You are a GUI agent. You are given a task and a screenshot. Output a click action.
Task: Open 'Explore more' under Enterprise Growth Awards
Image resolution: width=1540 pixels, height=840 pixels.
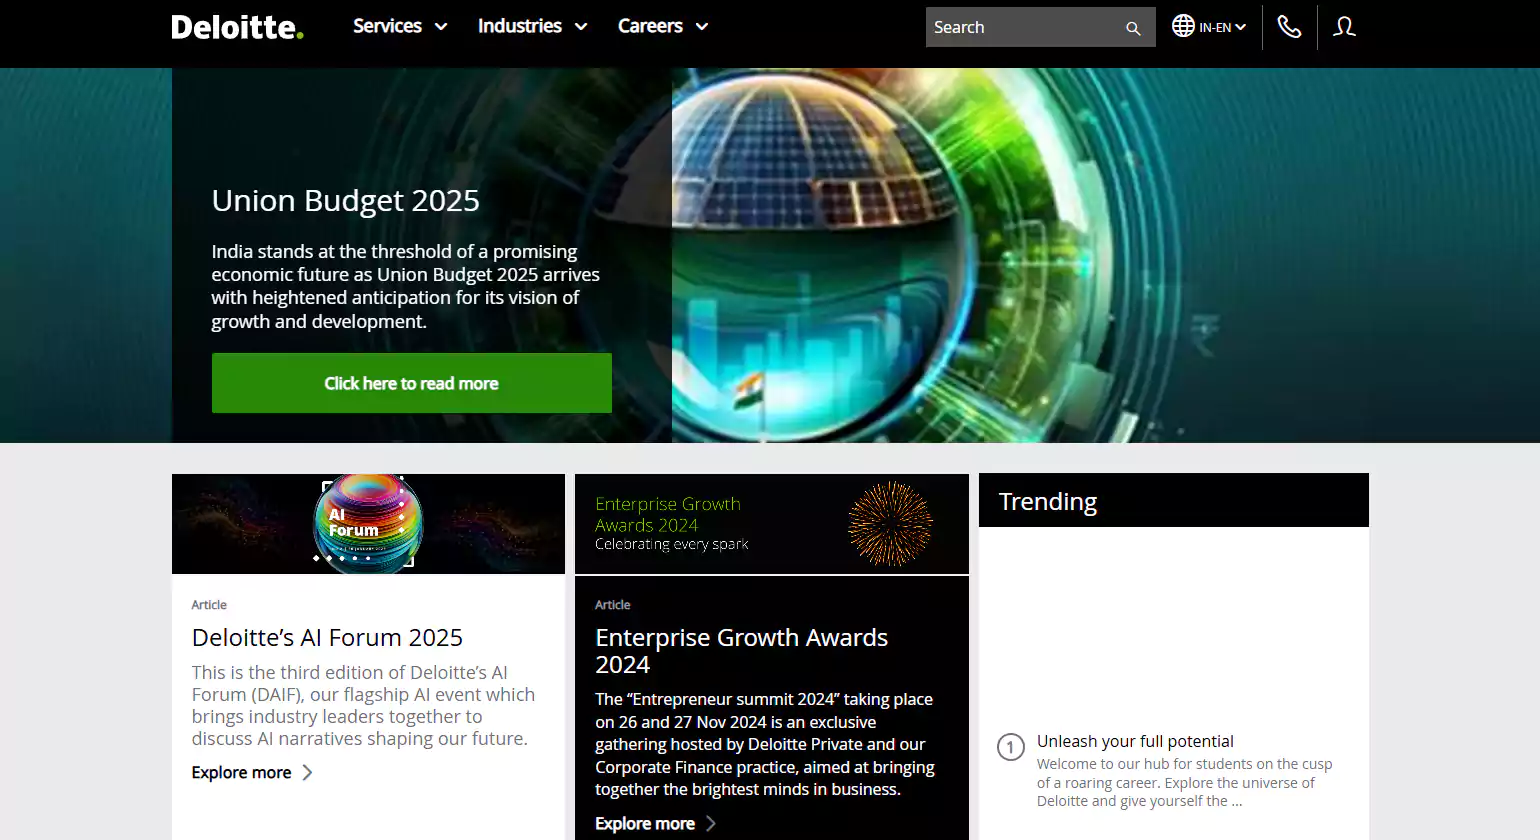pyautogui.click(x=644, y=823)
